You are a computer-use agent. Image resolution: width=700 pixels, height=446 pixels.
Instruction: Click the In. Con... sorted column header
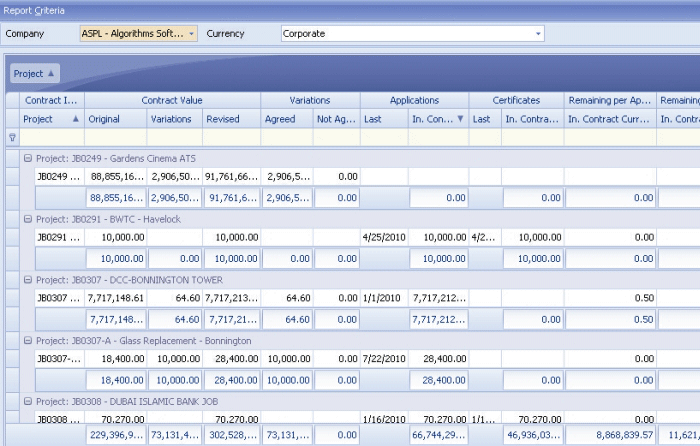click(x=438, y=119)
